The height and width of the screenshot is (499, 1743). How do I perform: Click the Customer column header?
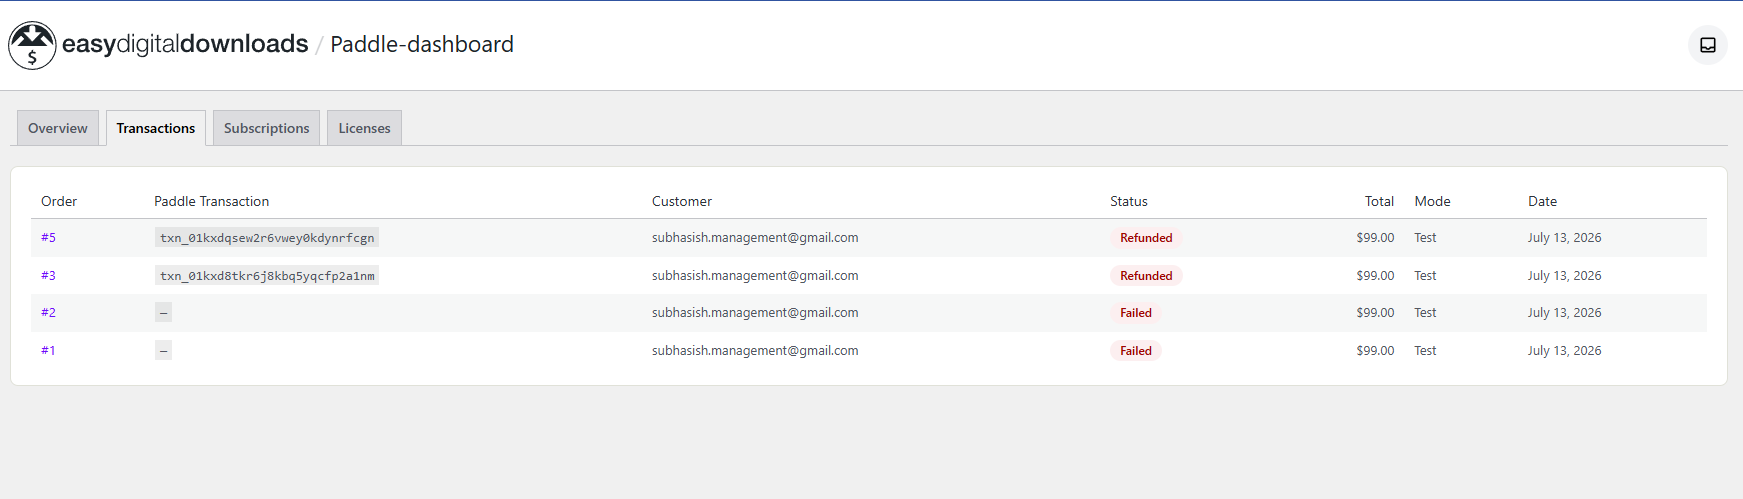[682, 201]
